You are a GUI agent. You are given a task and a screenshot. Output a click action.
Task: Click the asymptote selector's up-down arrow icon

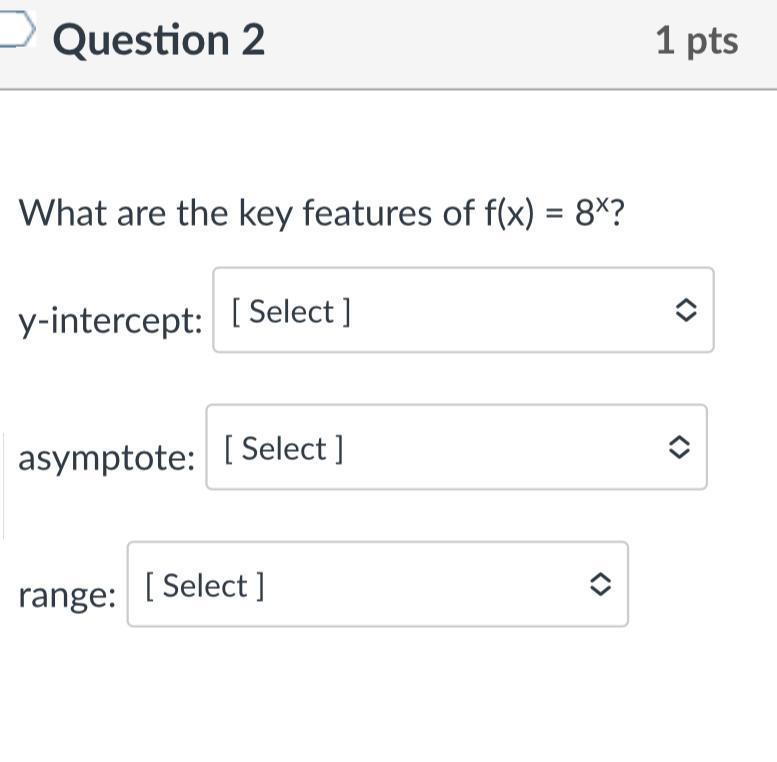[x=678, y=448]
